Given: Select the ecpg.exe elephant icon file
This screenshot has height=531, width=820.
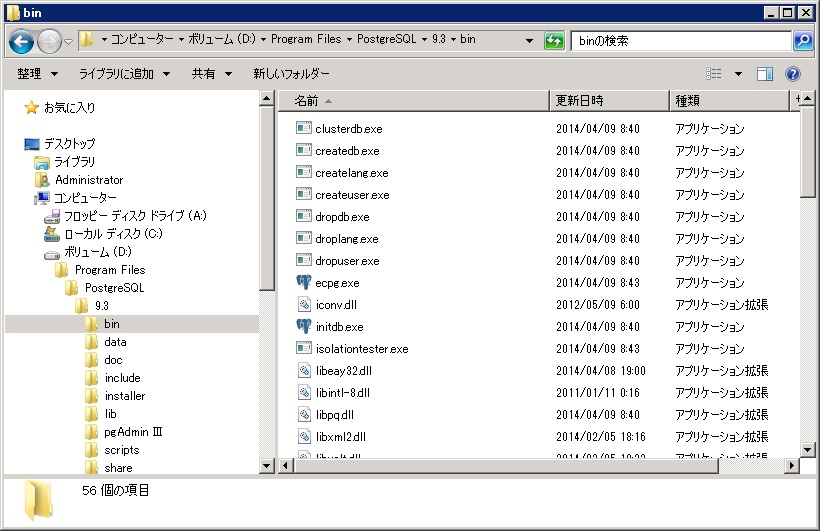Looking at the screenshot, I should click(x=336, y=283).
